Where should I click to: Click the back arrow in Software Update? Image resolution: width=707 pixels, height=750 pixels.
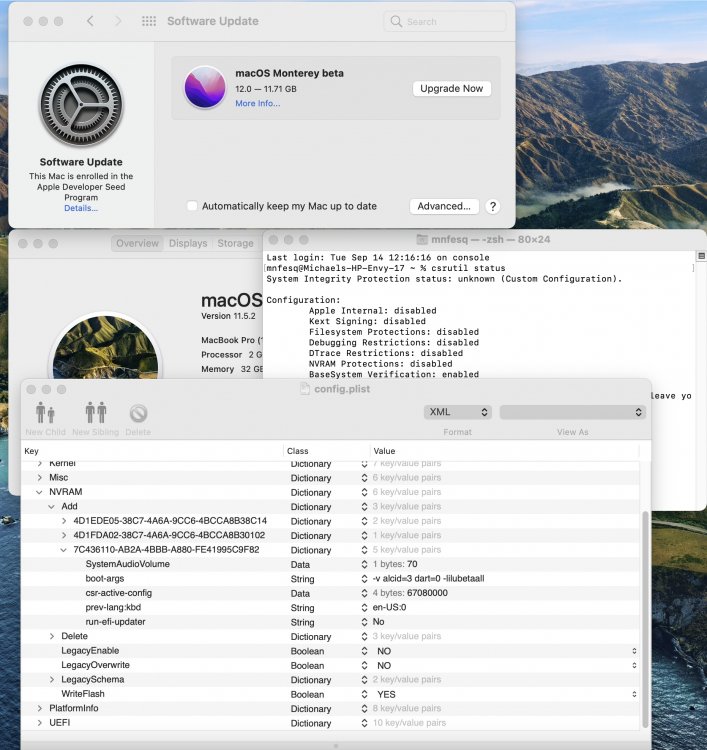tap(90, 21)
